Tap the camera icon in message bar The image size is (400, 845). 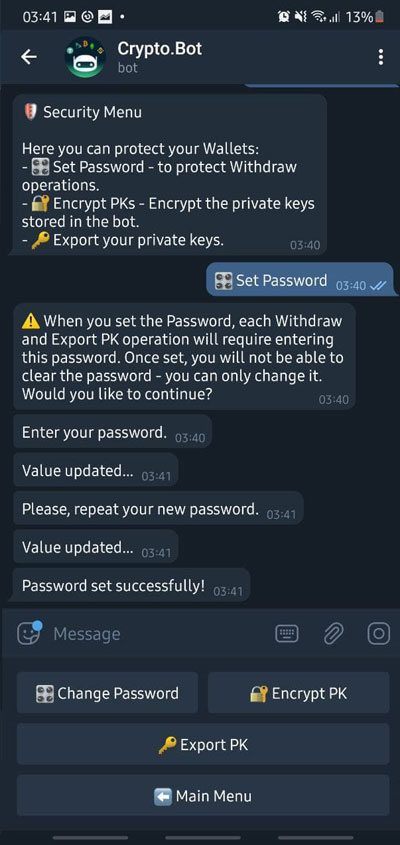click(x=379, y=634)
